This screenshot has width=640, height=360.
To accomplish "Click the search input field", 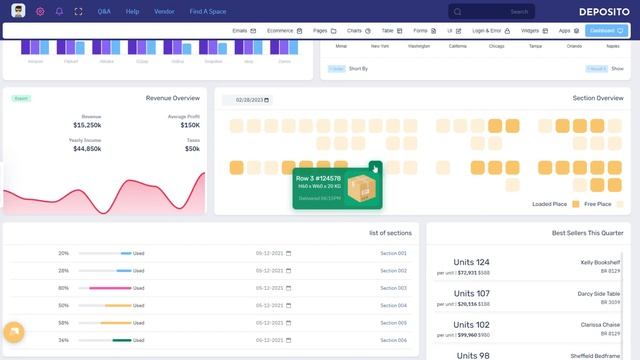I will pyautogui.click(x=491, y=12).
